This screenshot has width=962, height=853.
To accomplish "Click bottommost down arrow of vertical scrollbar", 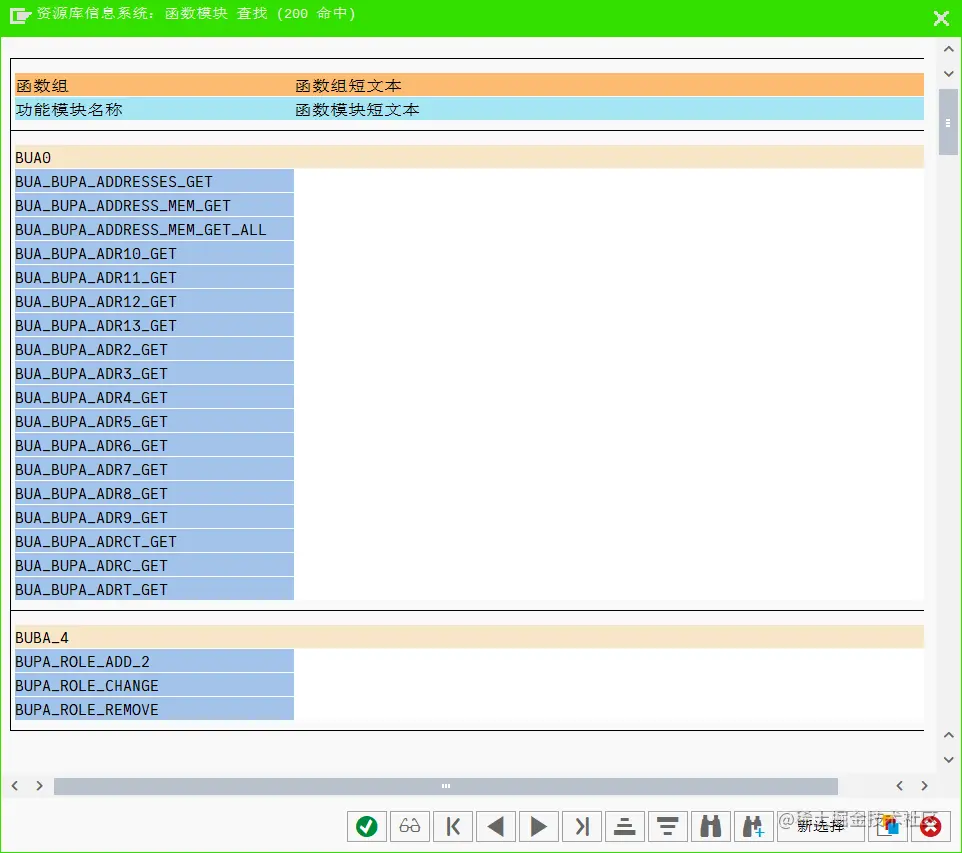I will coord(949,760).
